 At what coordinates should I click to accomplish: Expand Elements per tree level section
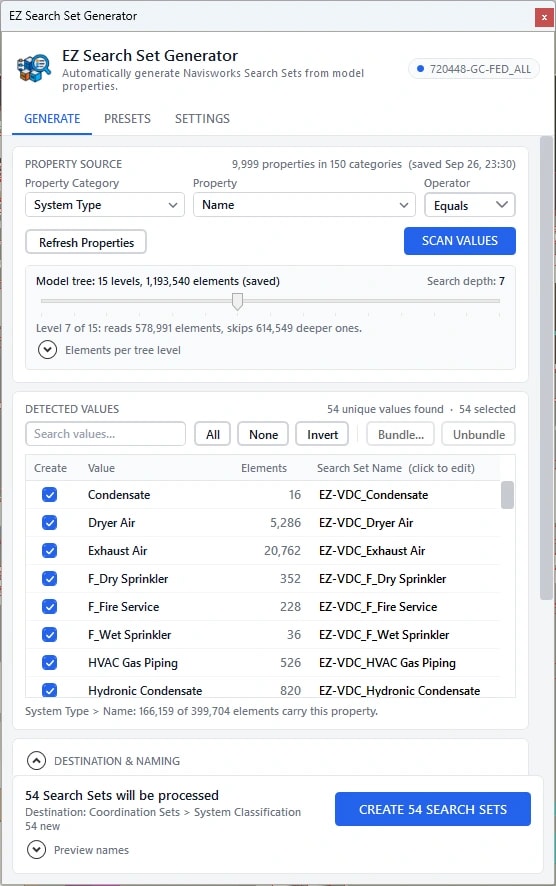(x=47, y=350)
